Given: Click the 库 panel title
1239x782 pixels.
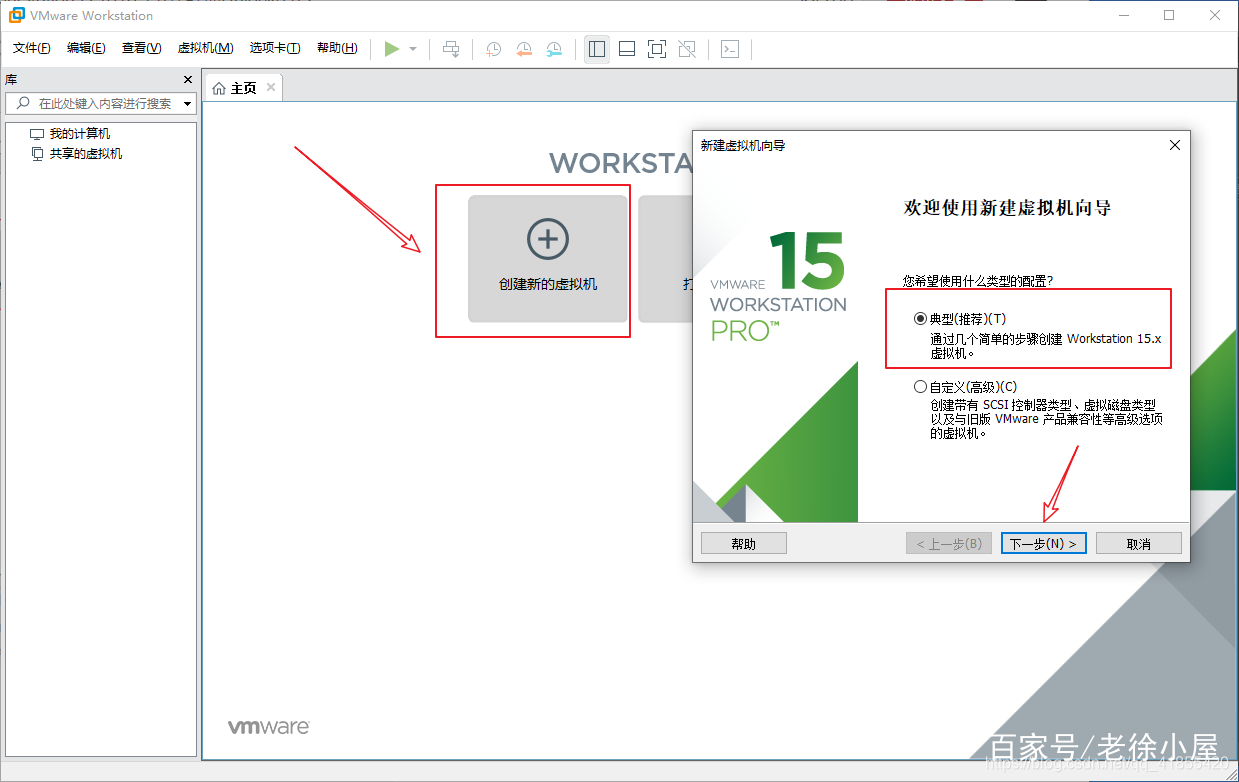Looking at the screenshot, I should (x=11, y=79).
